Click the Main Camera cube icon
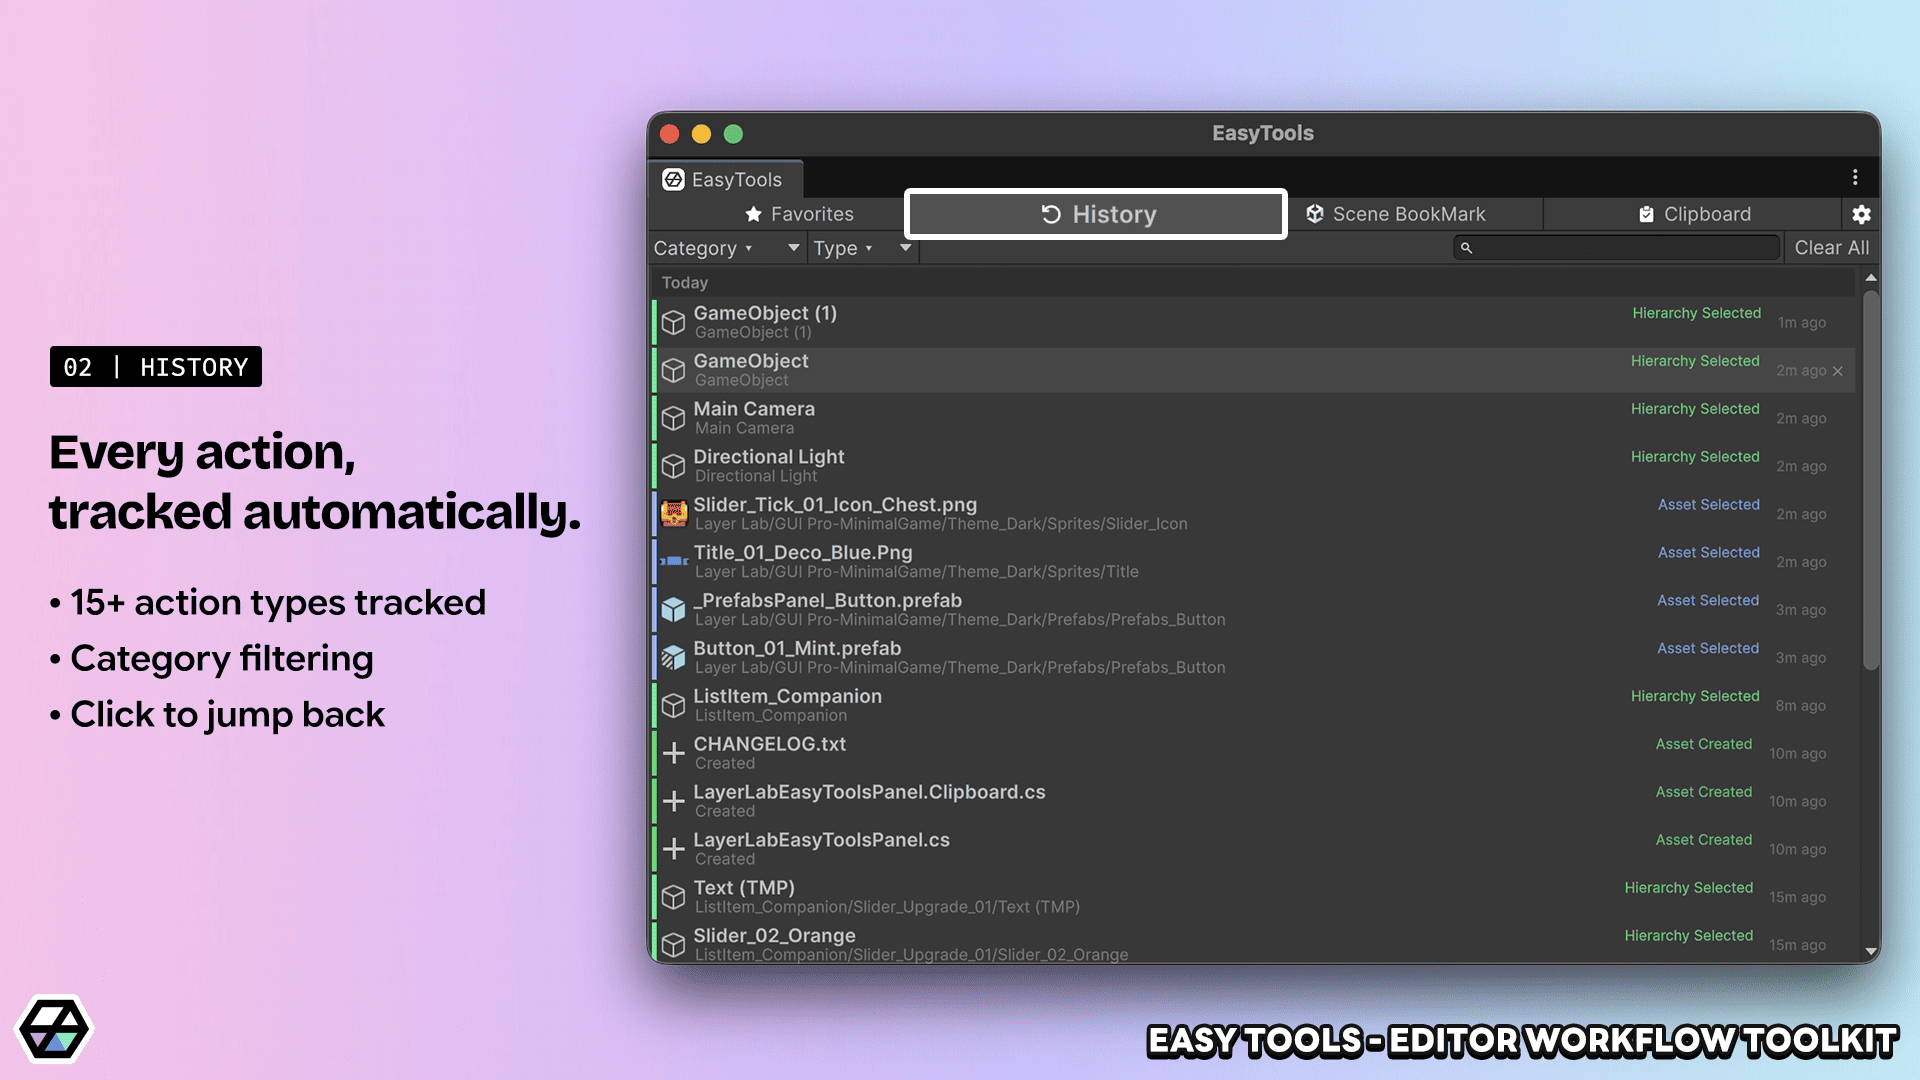 [x=674, y=418]
